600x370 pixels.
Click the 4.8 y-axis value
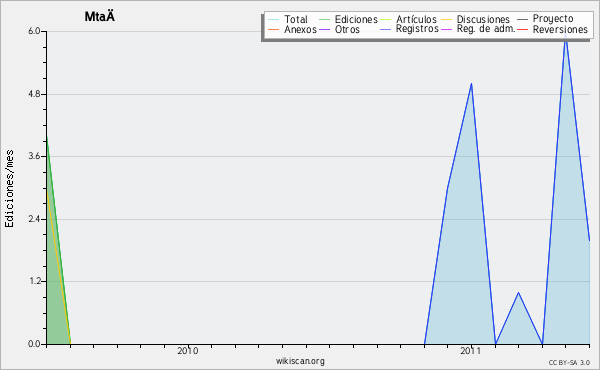point(34,94)
